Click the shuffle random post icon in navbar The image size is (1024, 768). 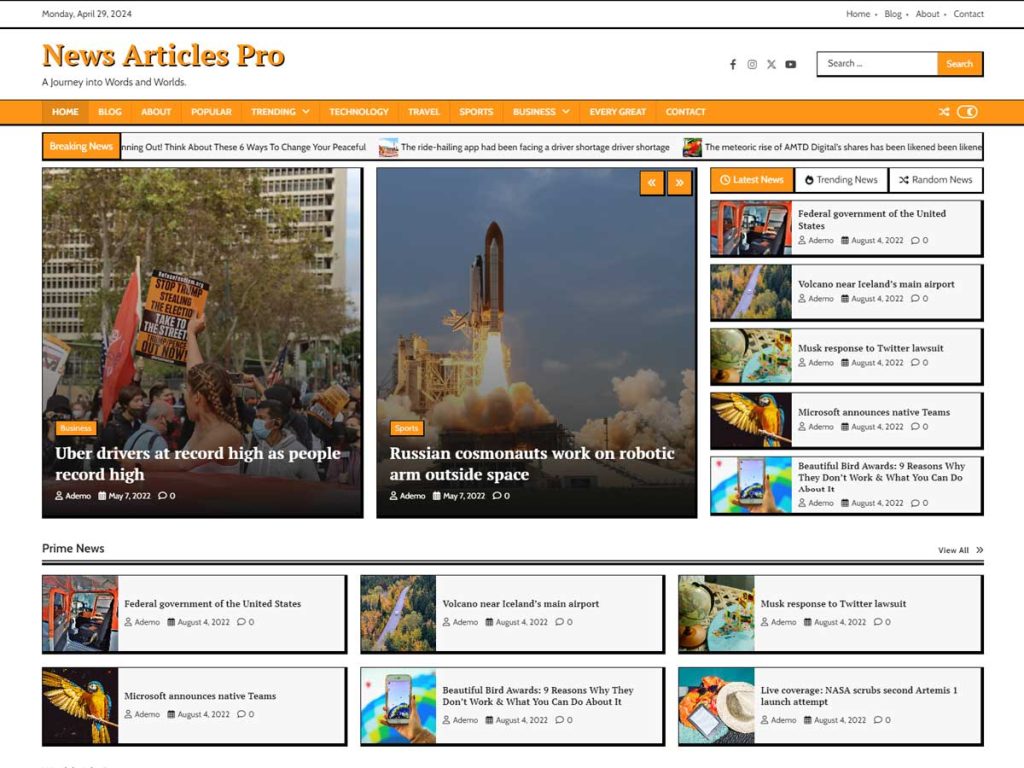(x=944, y=112)
